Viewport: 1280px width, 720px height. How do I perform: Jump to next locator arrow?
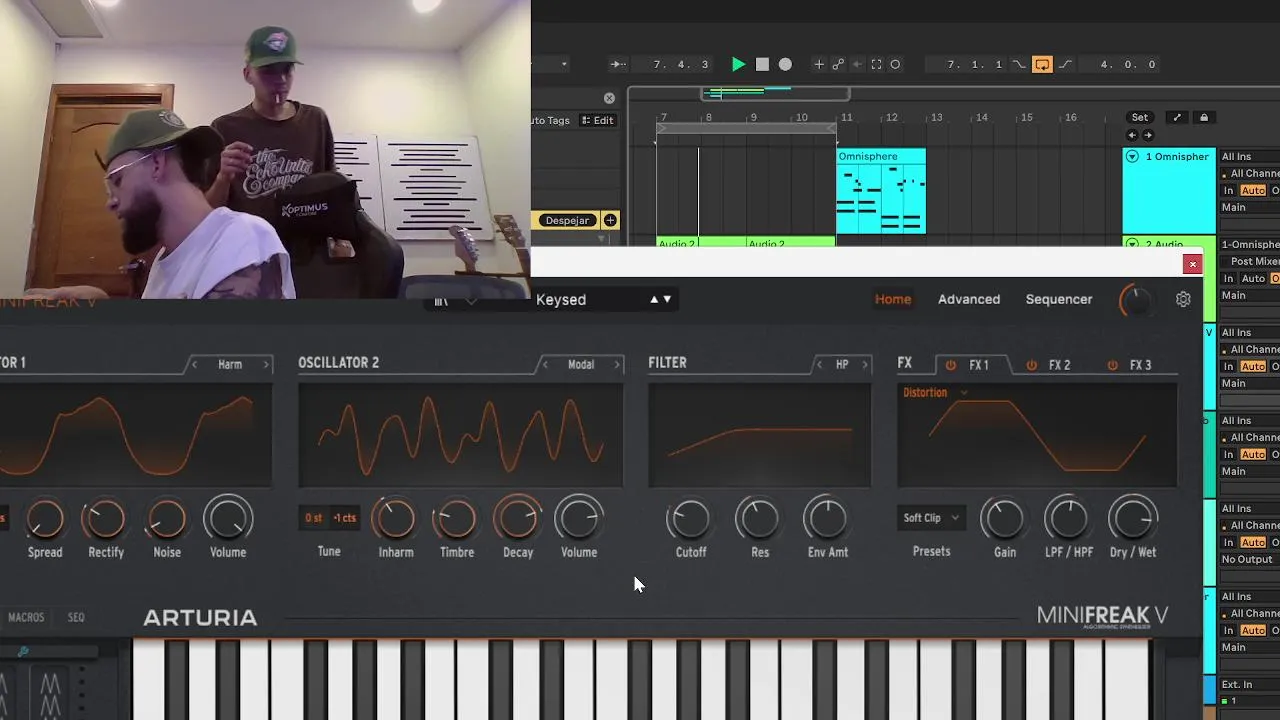[1148, 135]
